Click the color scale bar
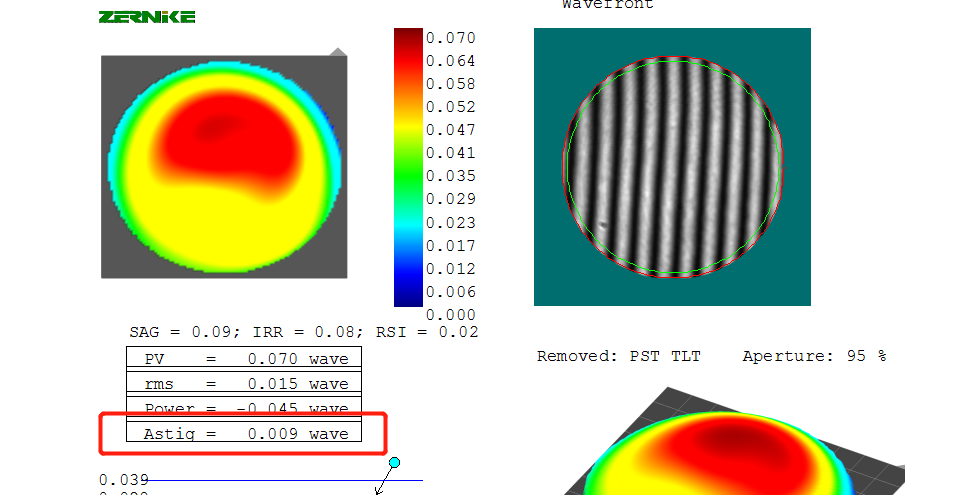 [408, 167]
